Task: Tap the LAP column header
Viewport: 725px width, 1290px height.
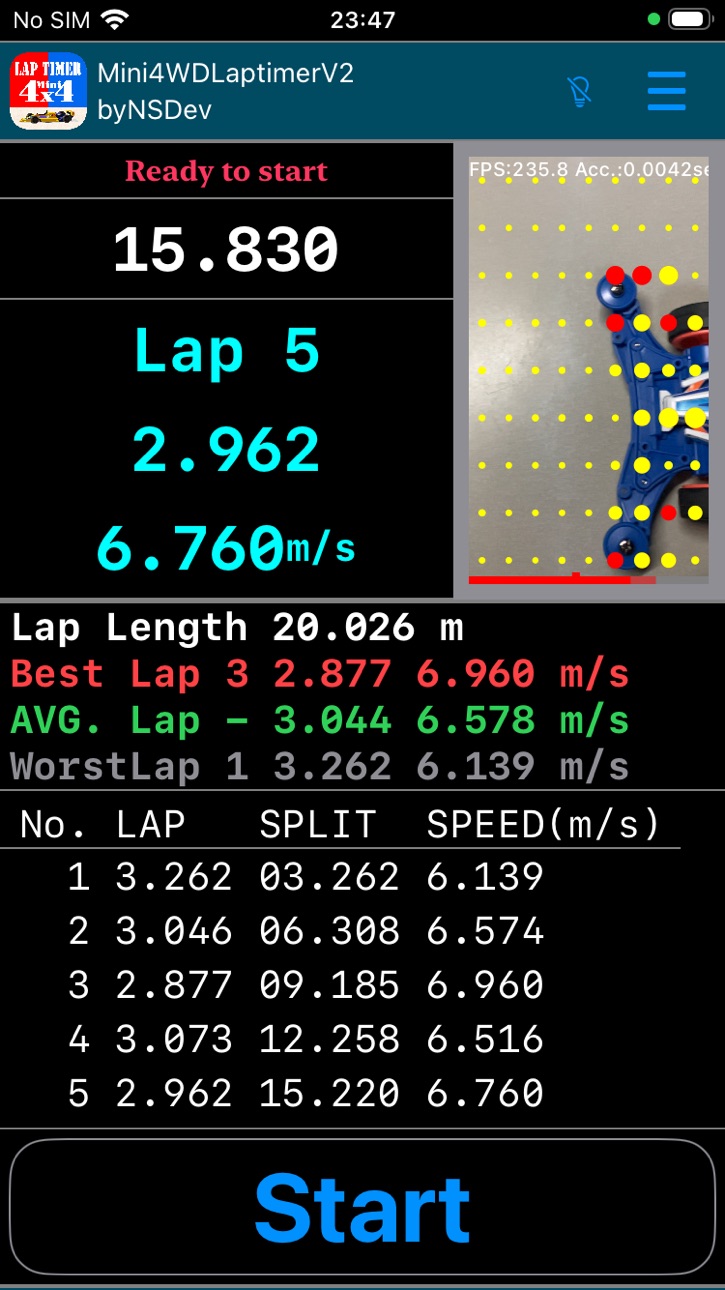Action: (x=151, y=824)
